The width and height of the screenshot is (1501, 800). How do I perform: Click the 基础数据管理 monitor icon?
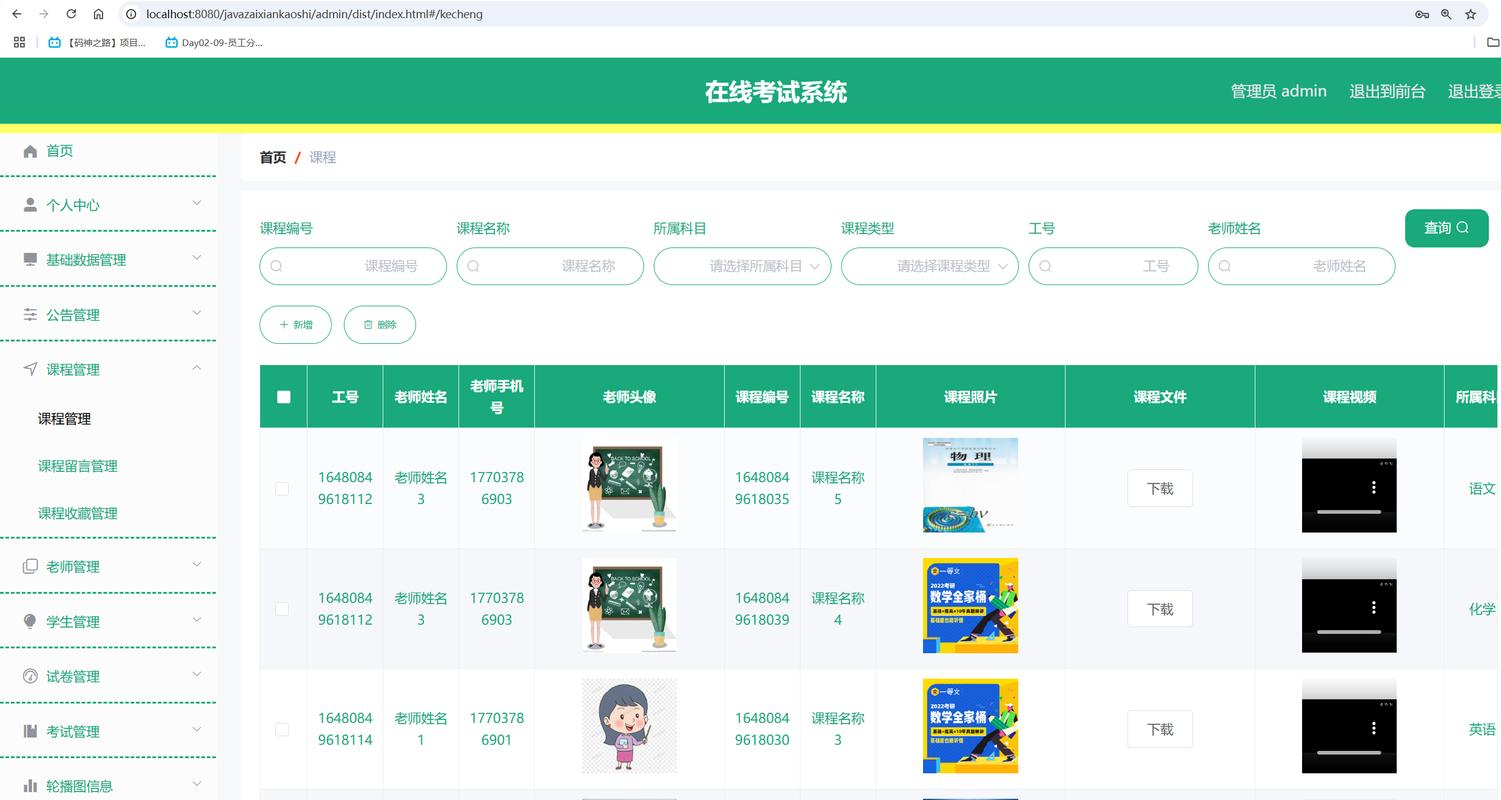(30, 260)
